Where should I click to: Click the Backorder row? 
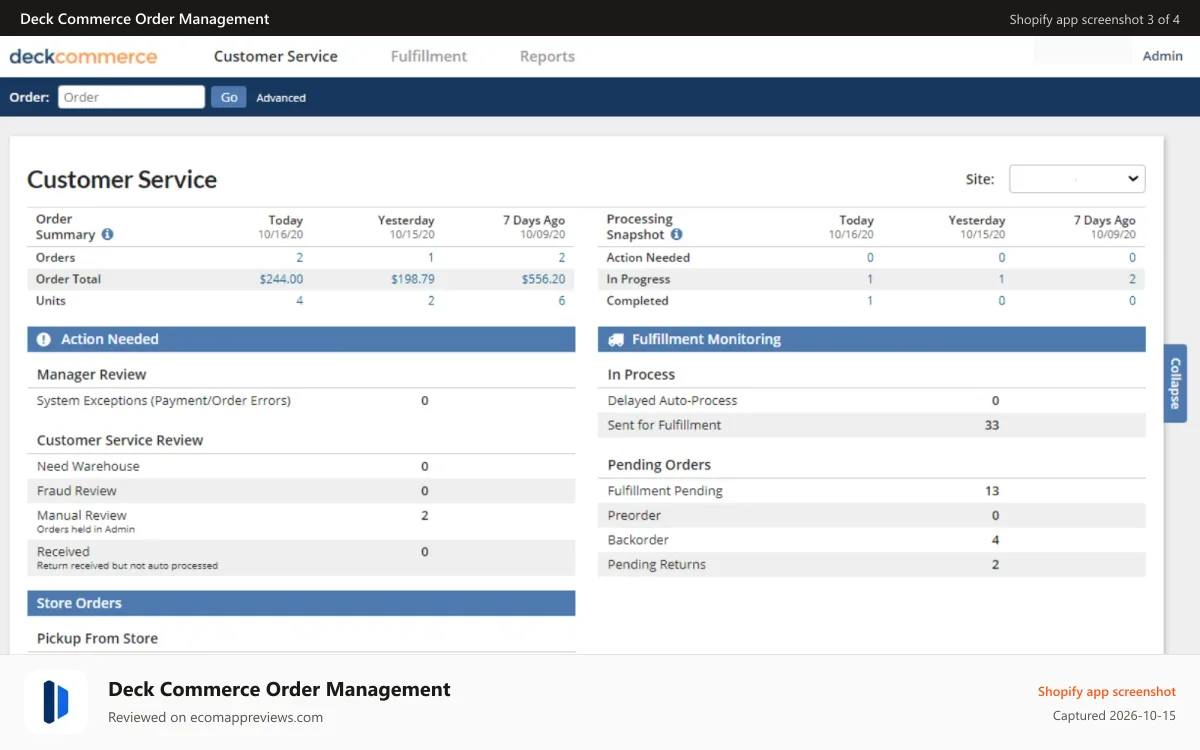(872, 540)
